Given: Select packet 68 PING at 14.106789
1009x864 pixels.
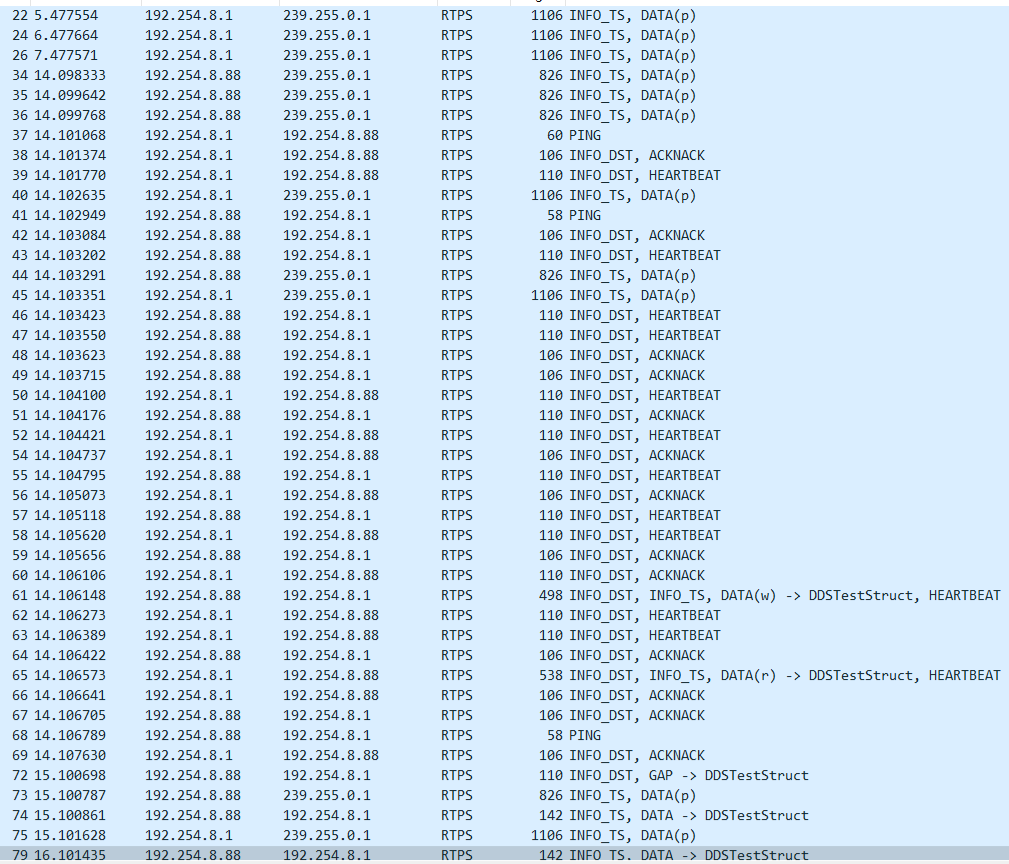Looking at the screenshot, I should 400,735.
